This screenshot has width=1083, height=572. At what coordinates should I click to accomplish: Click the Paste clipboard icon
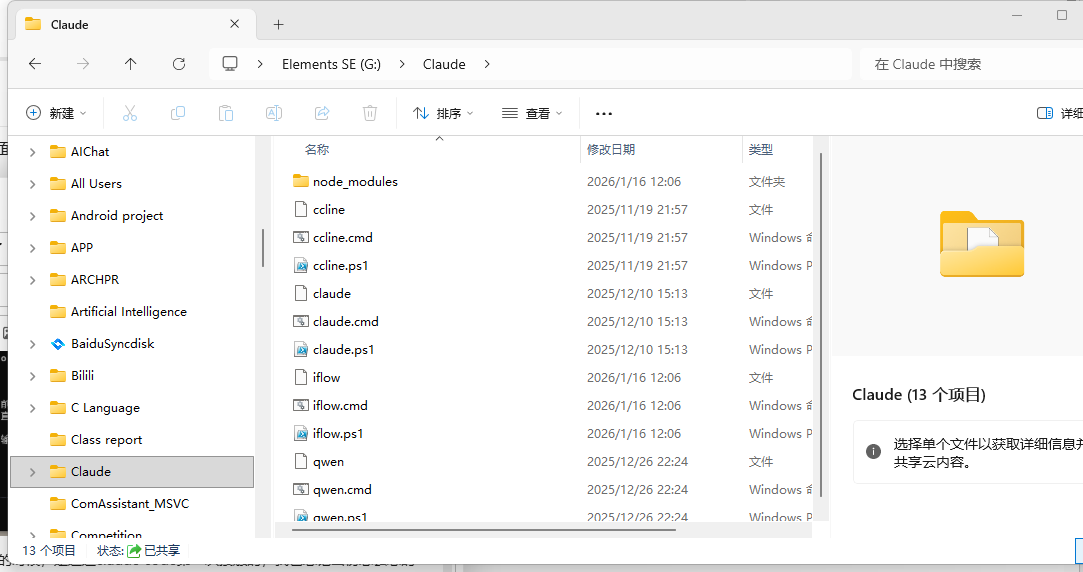226,113
